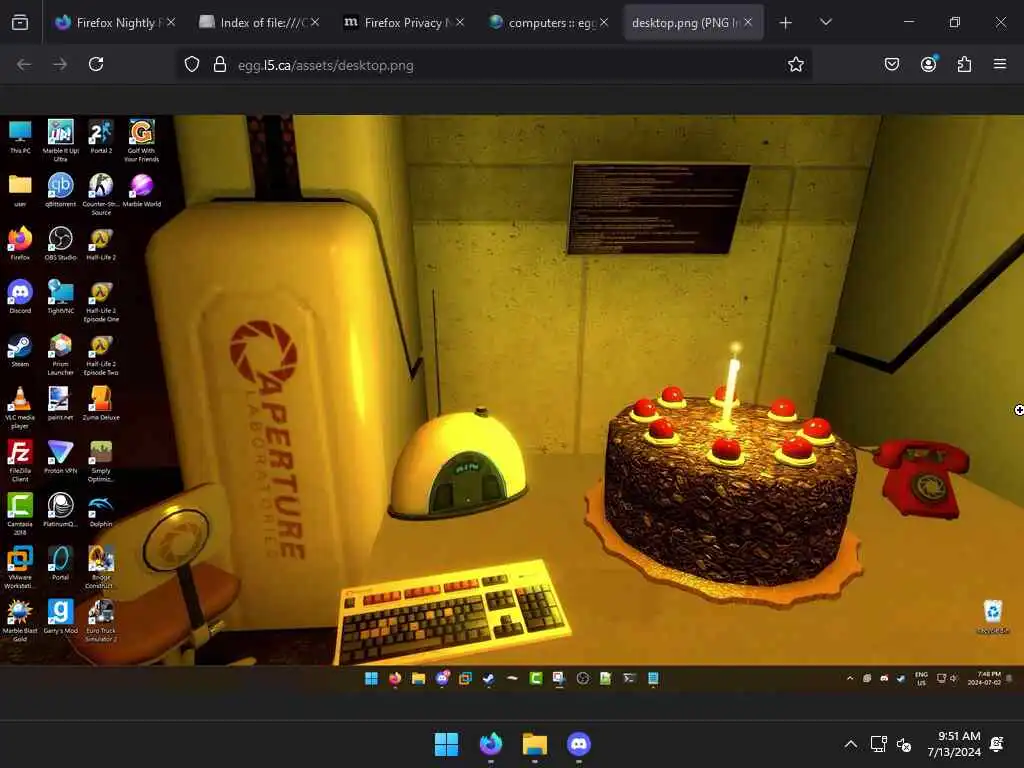
Task: Click the Steam desktop icon in the image
Action: [x=20, y=350]
